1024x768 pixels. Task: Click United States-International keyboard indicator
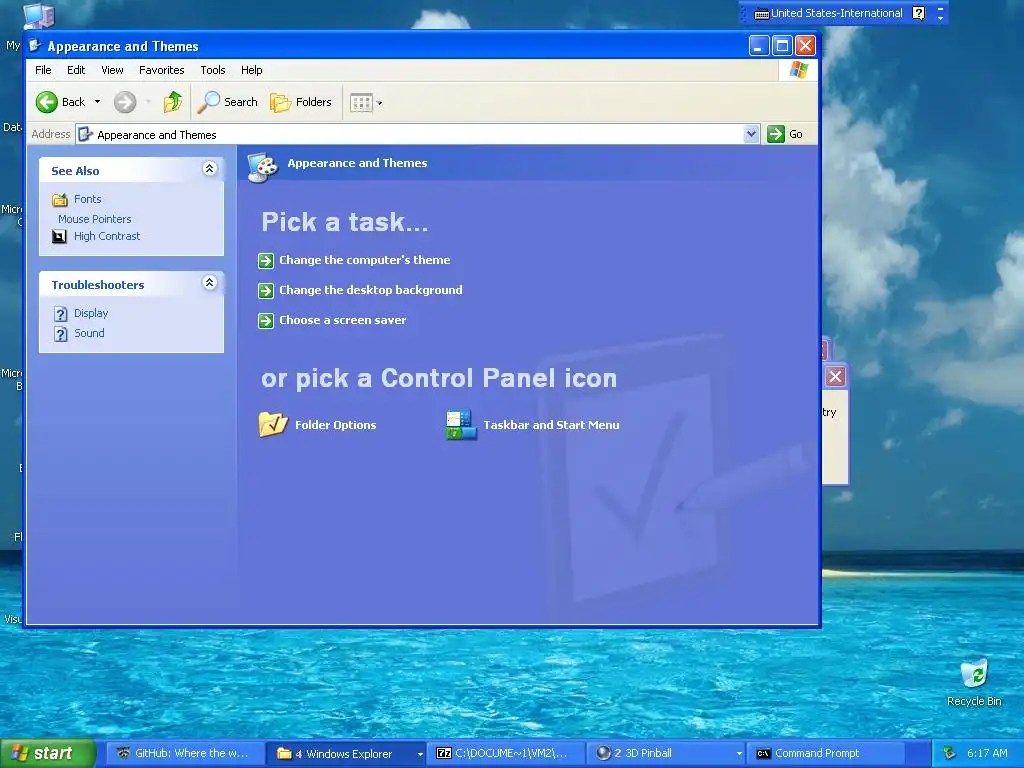[x=829, y=13]
